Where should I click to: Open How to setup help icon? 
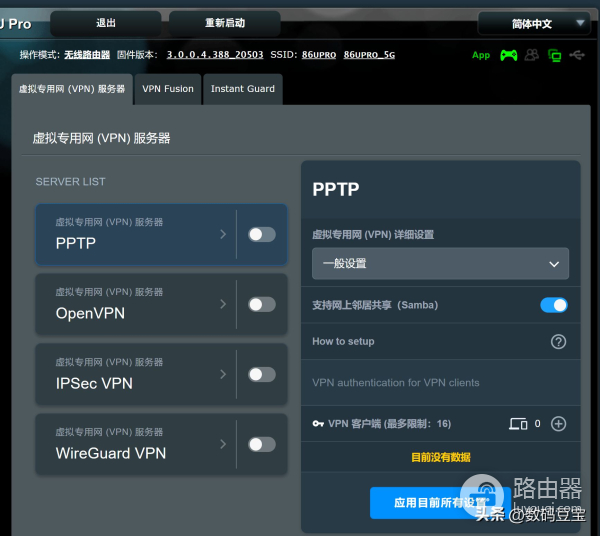[558, 342]
